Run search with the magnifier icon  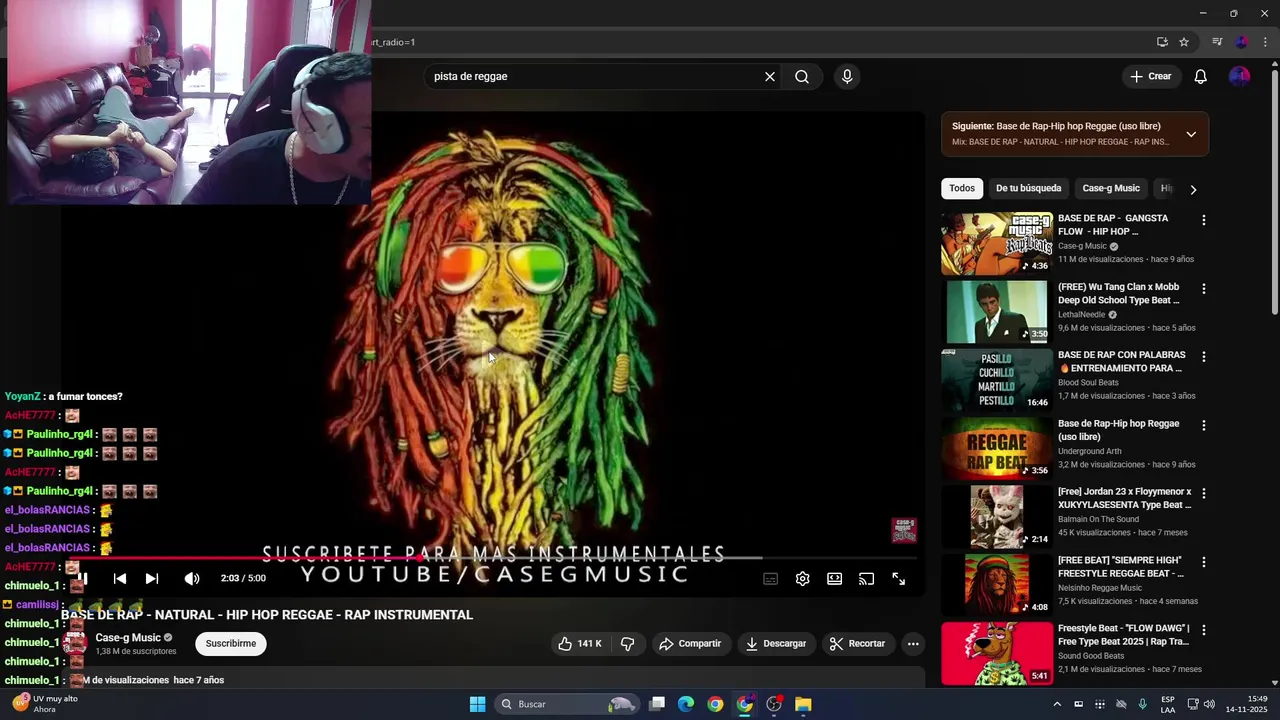pyautogui.click(x=802, y=77)
